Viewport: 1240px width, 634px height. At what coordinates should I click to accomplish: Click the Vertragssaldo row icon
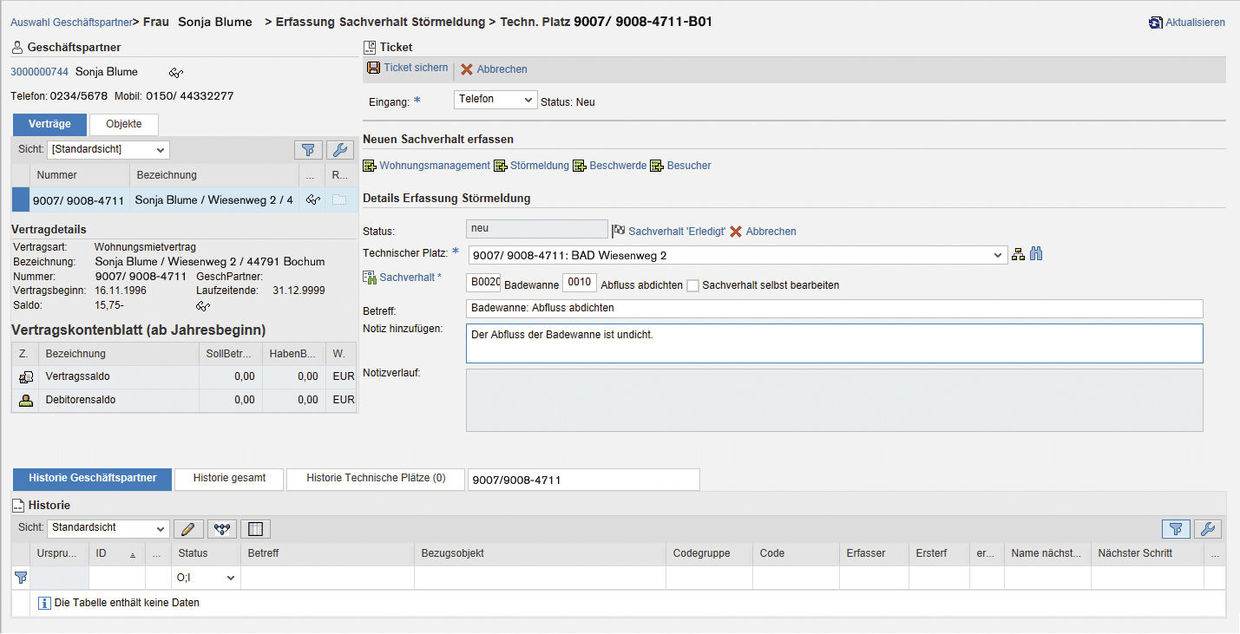click(26, 377)
